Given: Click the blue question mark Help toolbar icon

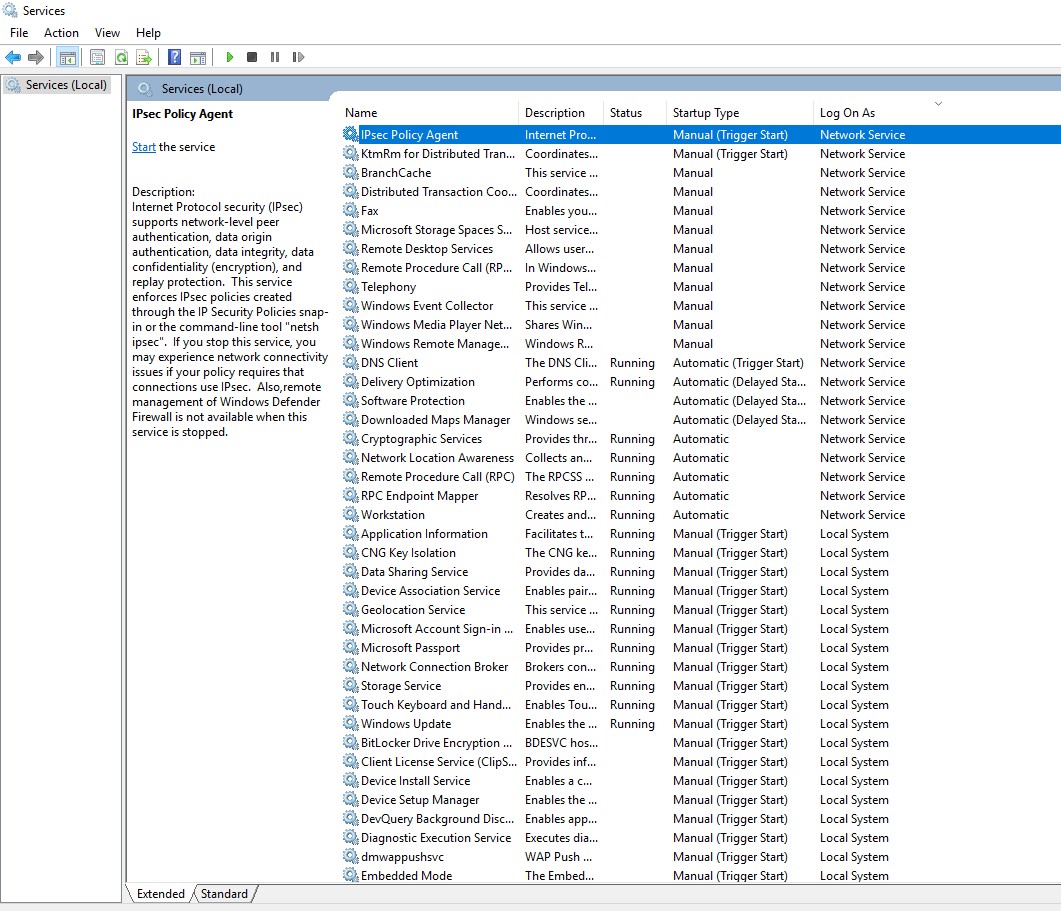Looking at the screenshot, I should (x=175, y=58).
